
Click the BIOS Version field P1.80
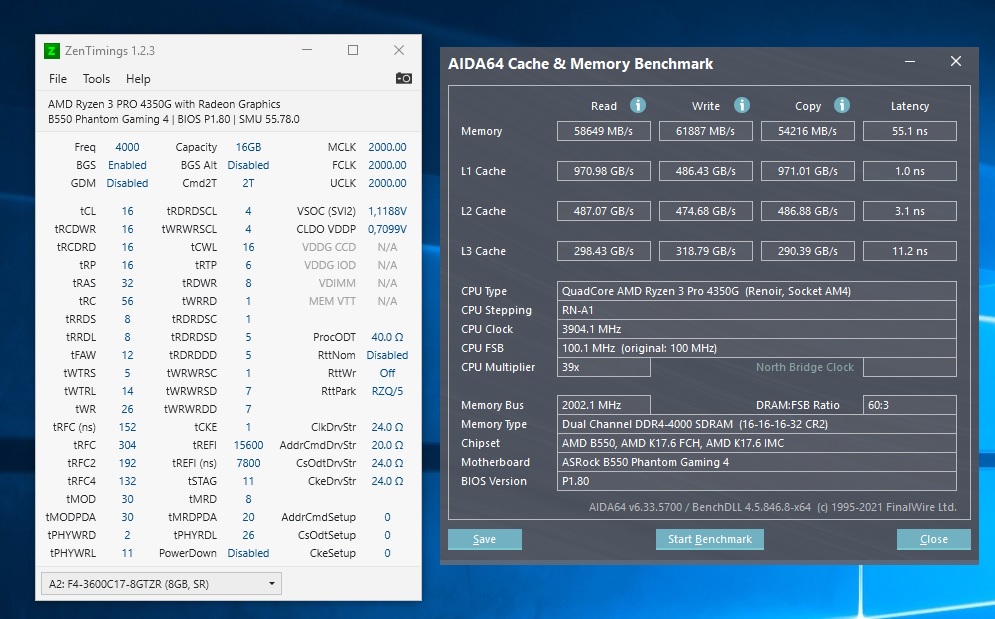click(756, 481)
